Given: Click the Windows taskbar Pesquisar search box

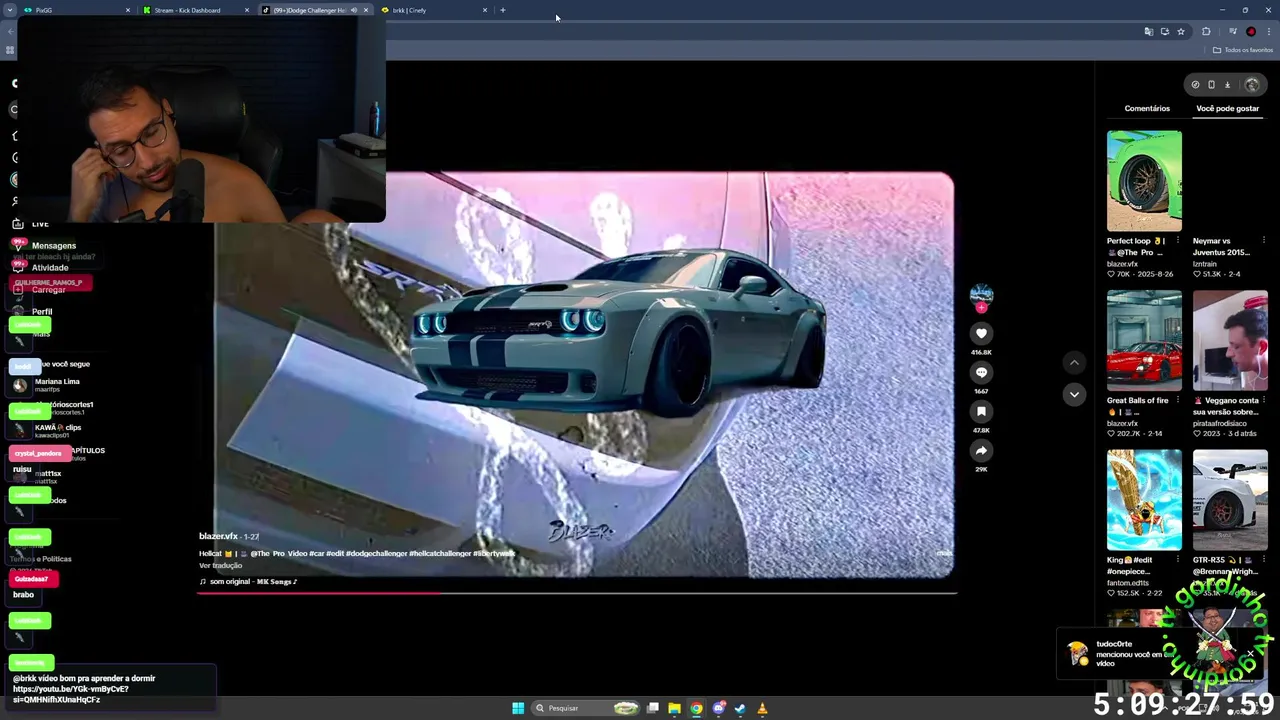Looking at the screenshot, I should pos(585,708).
